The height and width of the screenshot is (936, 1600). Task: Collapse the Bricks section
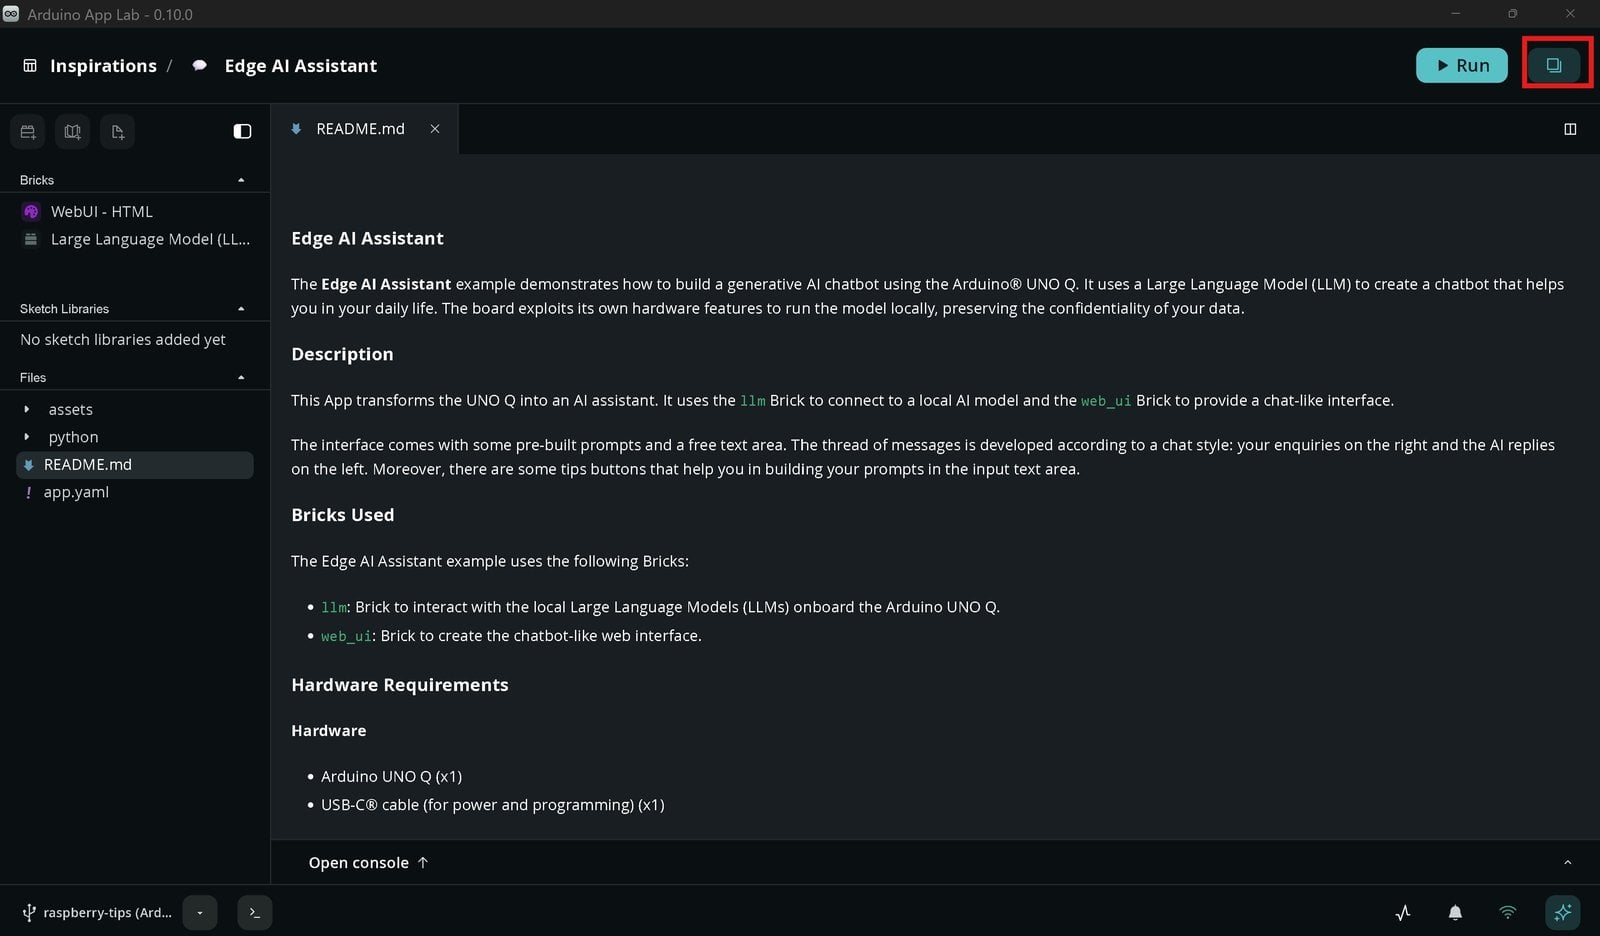pos(241,180)
